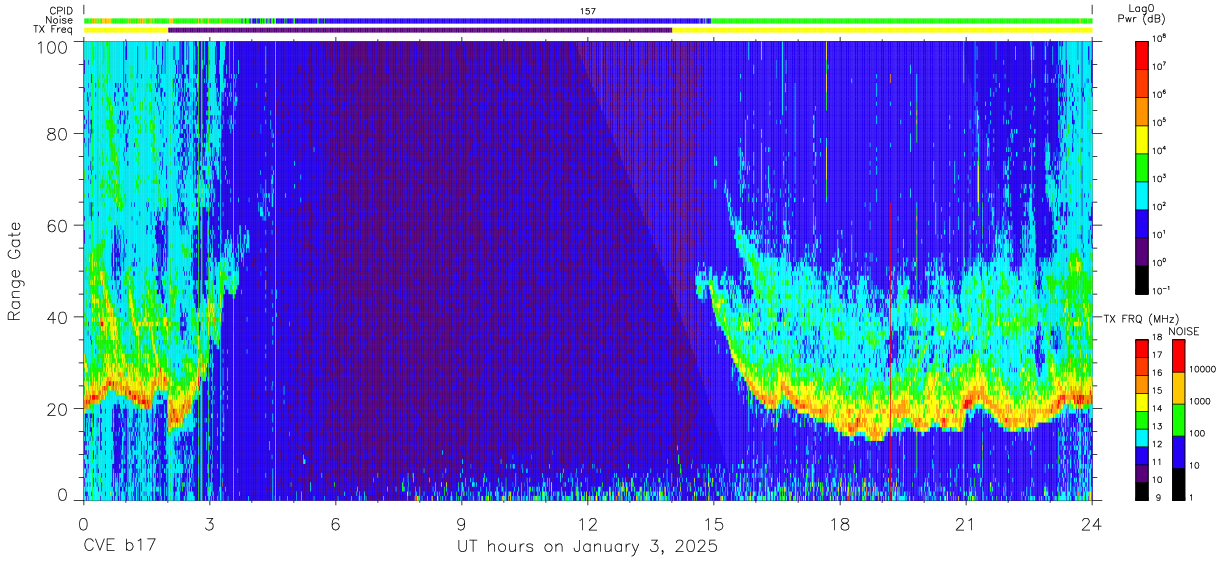Click the red segment of Lag0 power colorbar
This screenshot has width=1228, height=567.
tap(1142, 53)
